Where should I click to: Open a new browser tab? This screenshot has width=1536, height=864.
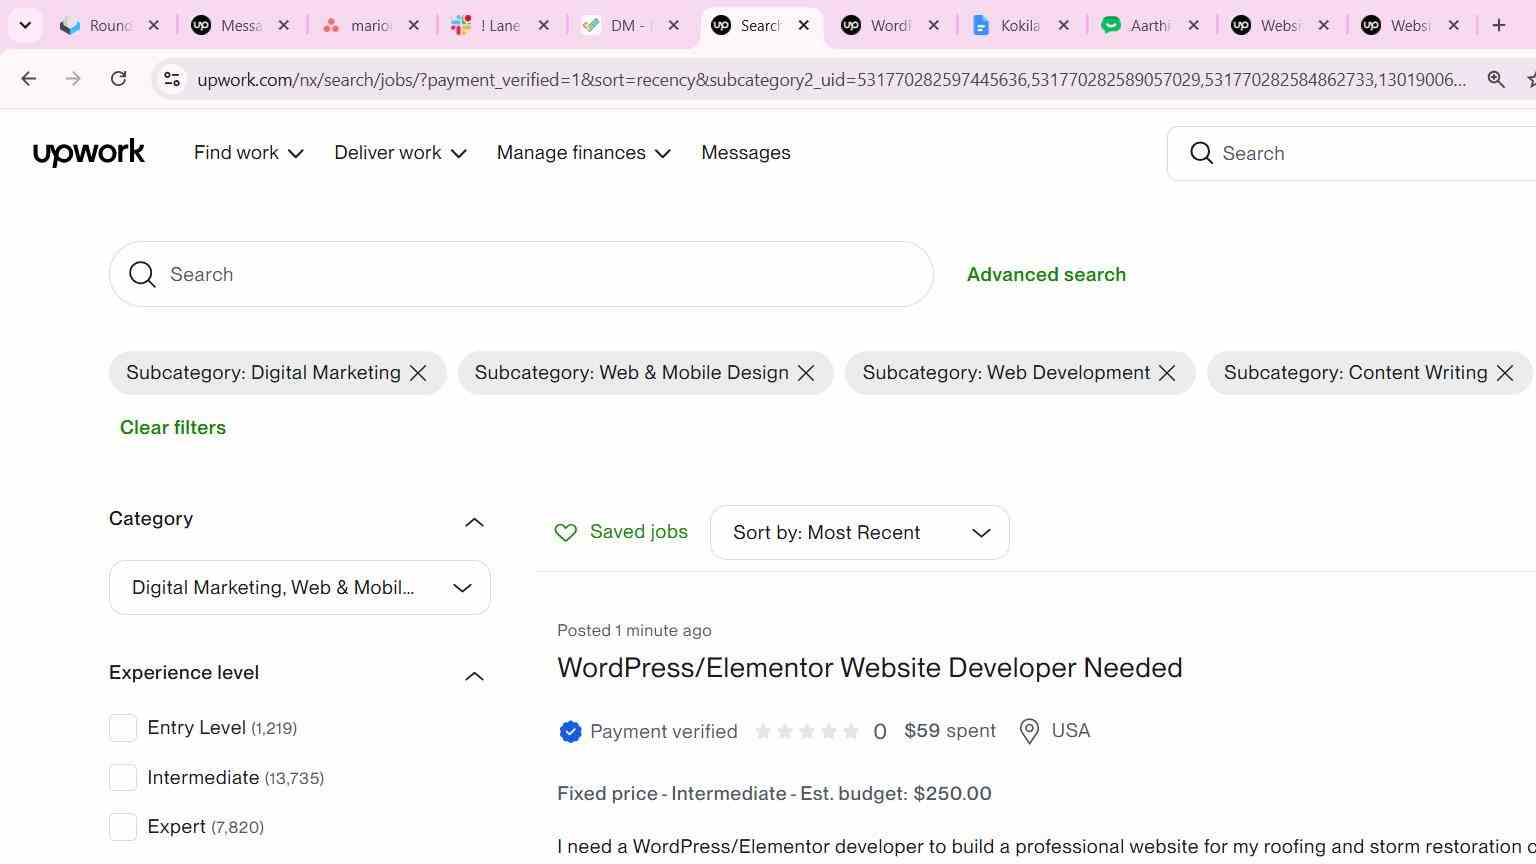1499,25
